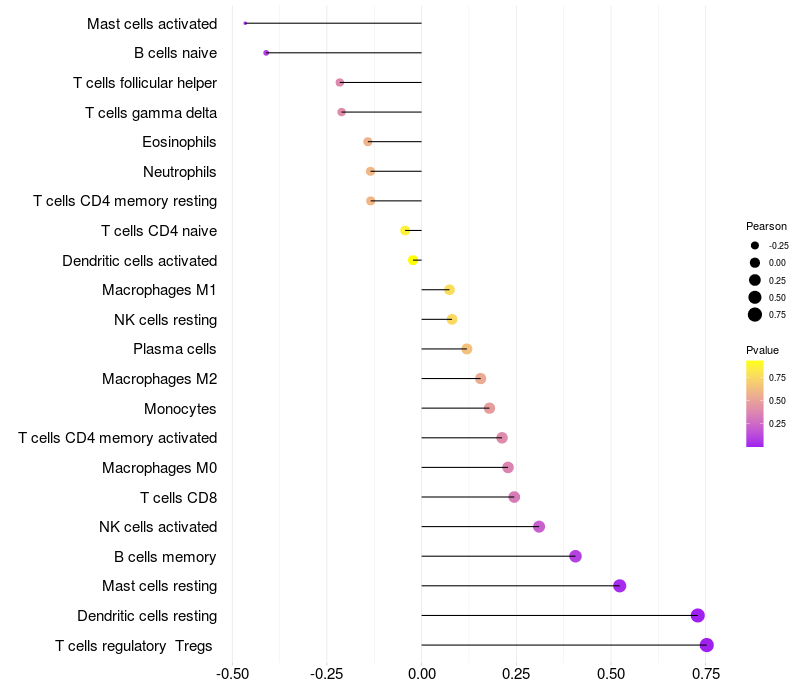Click the Pearson legend title
Viewport: 800px width, 700px height.
(x=766, y=226)
